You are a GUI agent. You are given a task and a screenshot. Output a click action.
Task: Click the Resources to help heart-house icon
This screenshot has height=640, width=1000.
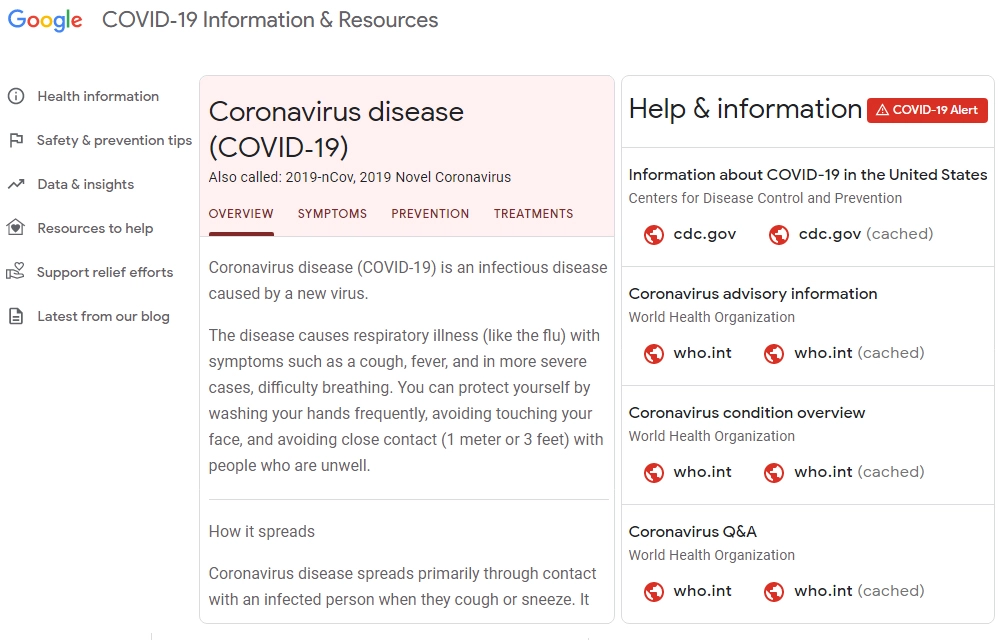(16, 228)
